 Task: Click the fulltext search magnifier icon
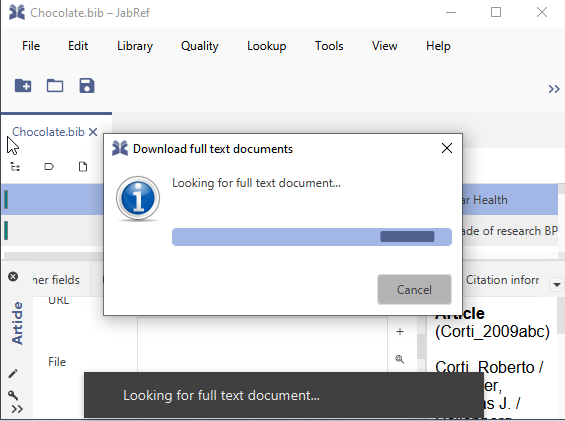coord(400,359)
